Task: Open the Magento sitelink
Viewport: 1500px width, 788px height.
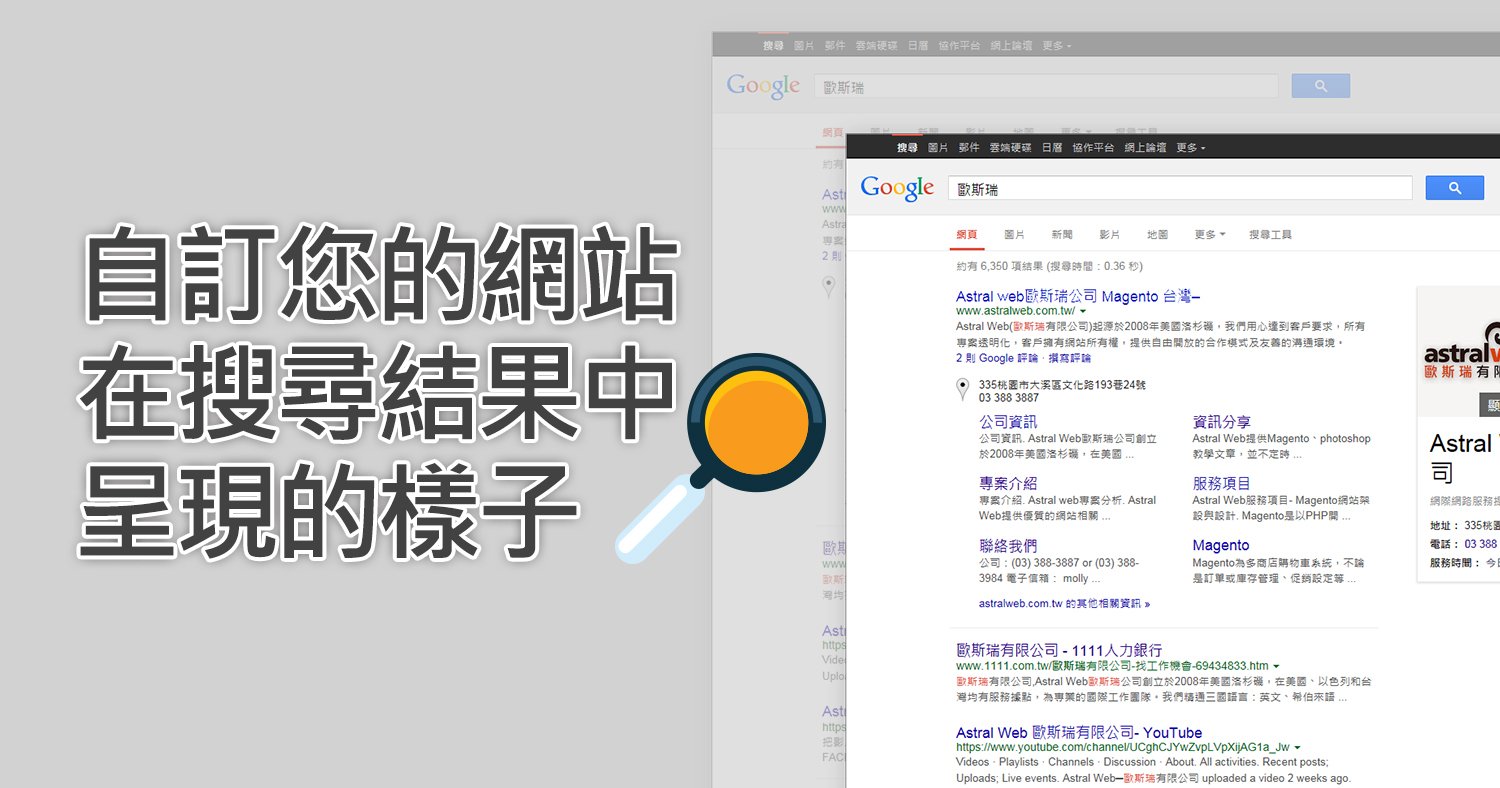Action: click(1221, 546)
